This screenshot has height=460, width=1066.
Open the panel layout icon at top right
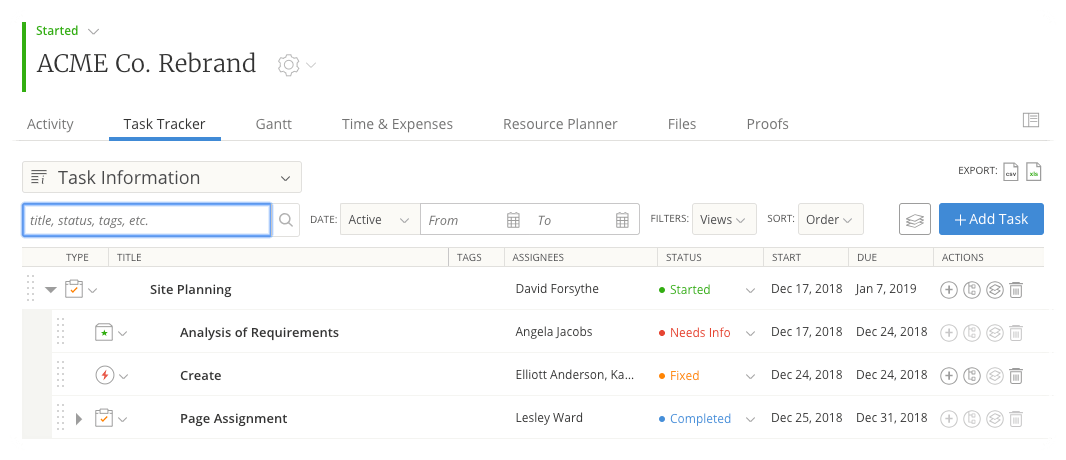pos(1031,120)
